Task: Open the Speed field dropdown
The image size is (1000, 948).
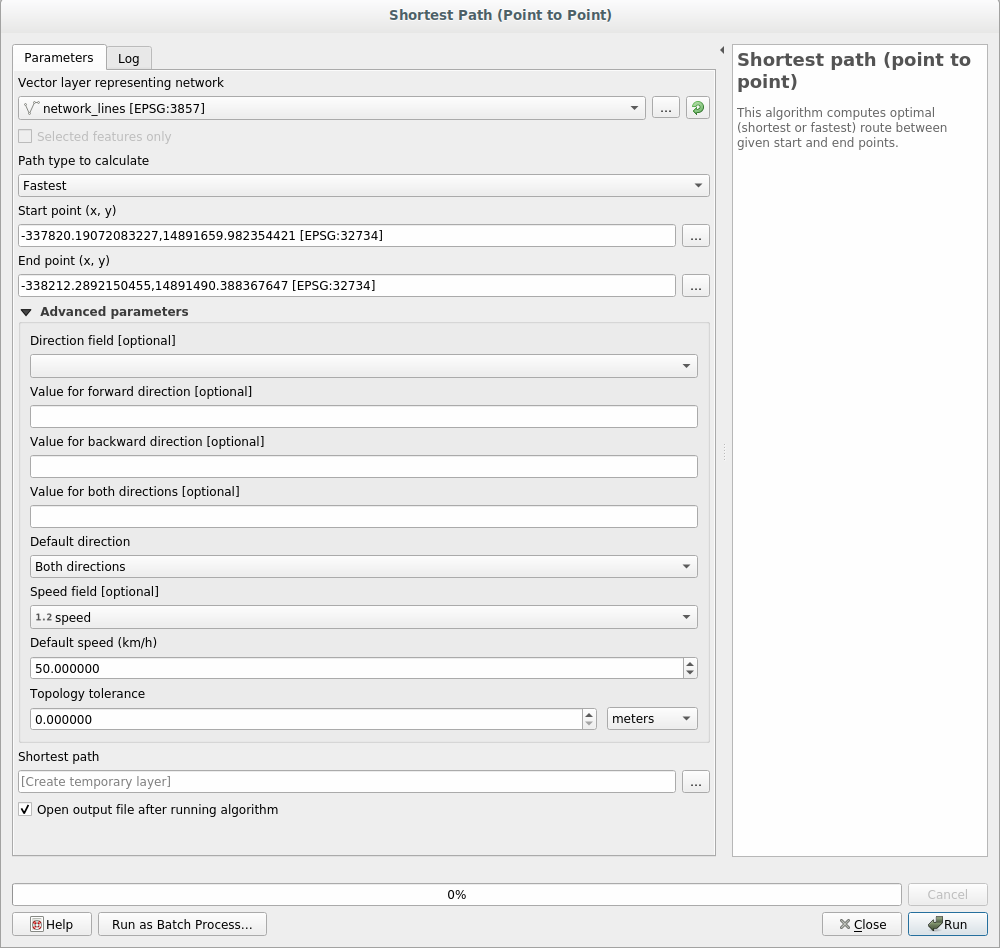Action: [x=363, y=618]
